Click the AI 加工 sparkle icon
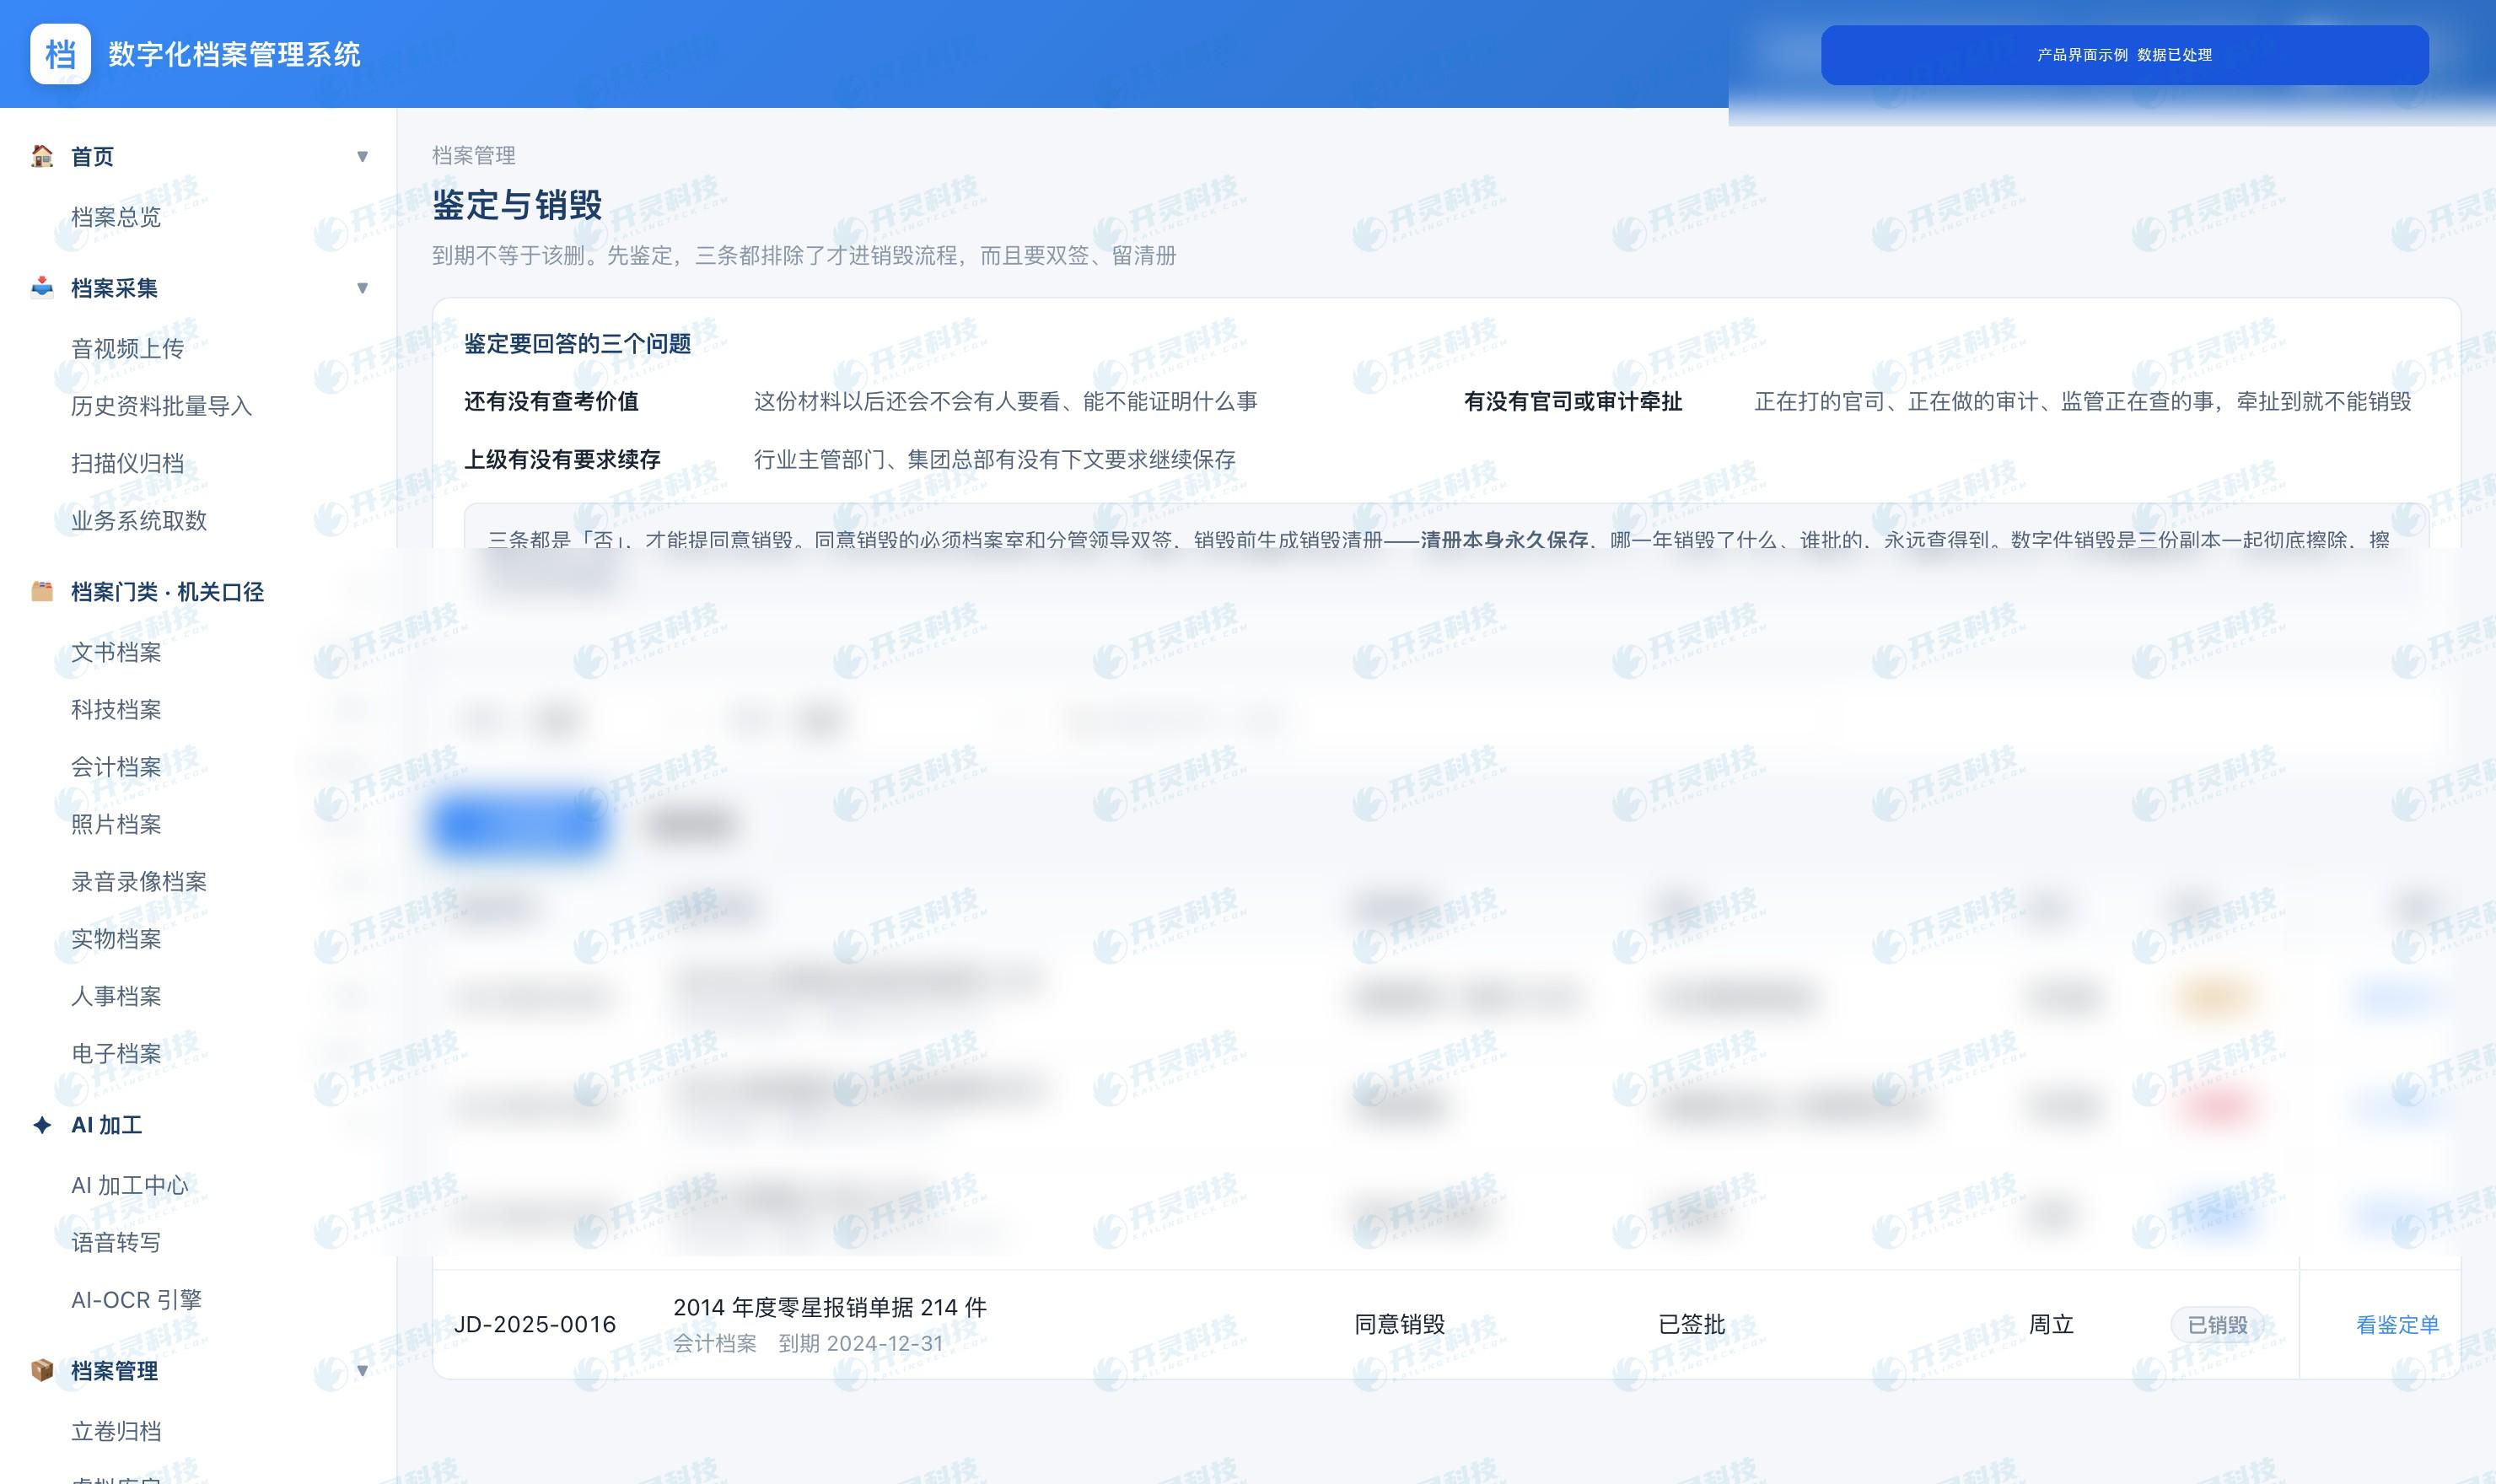The image size is (2496, 1484). tap(42, 1125)
